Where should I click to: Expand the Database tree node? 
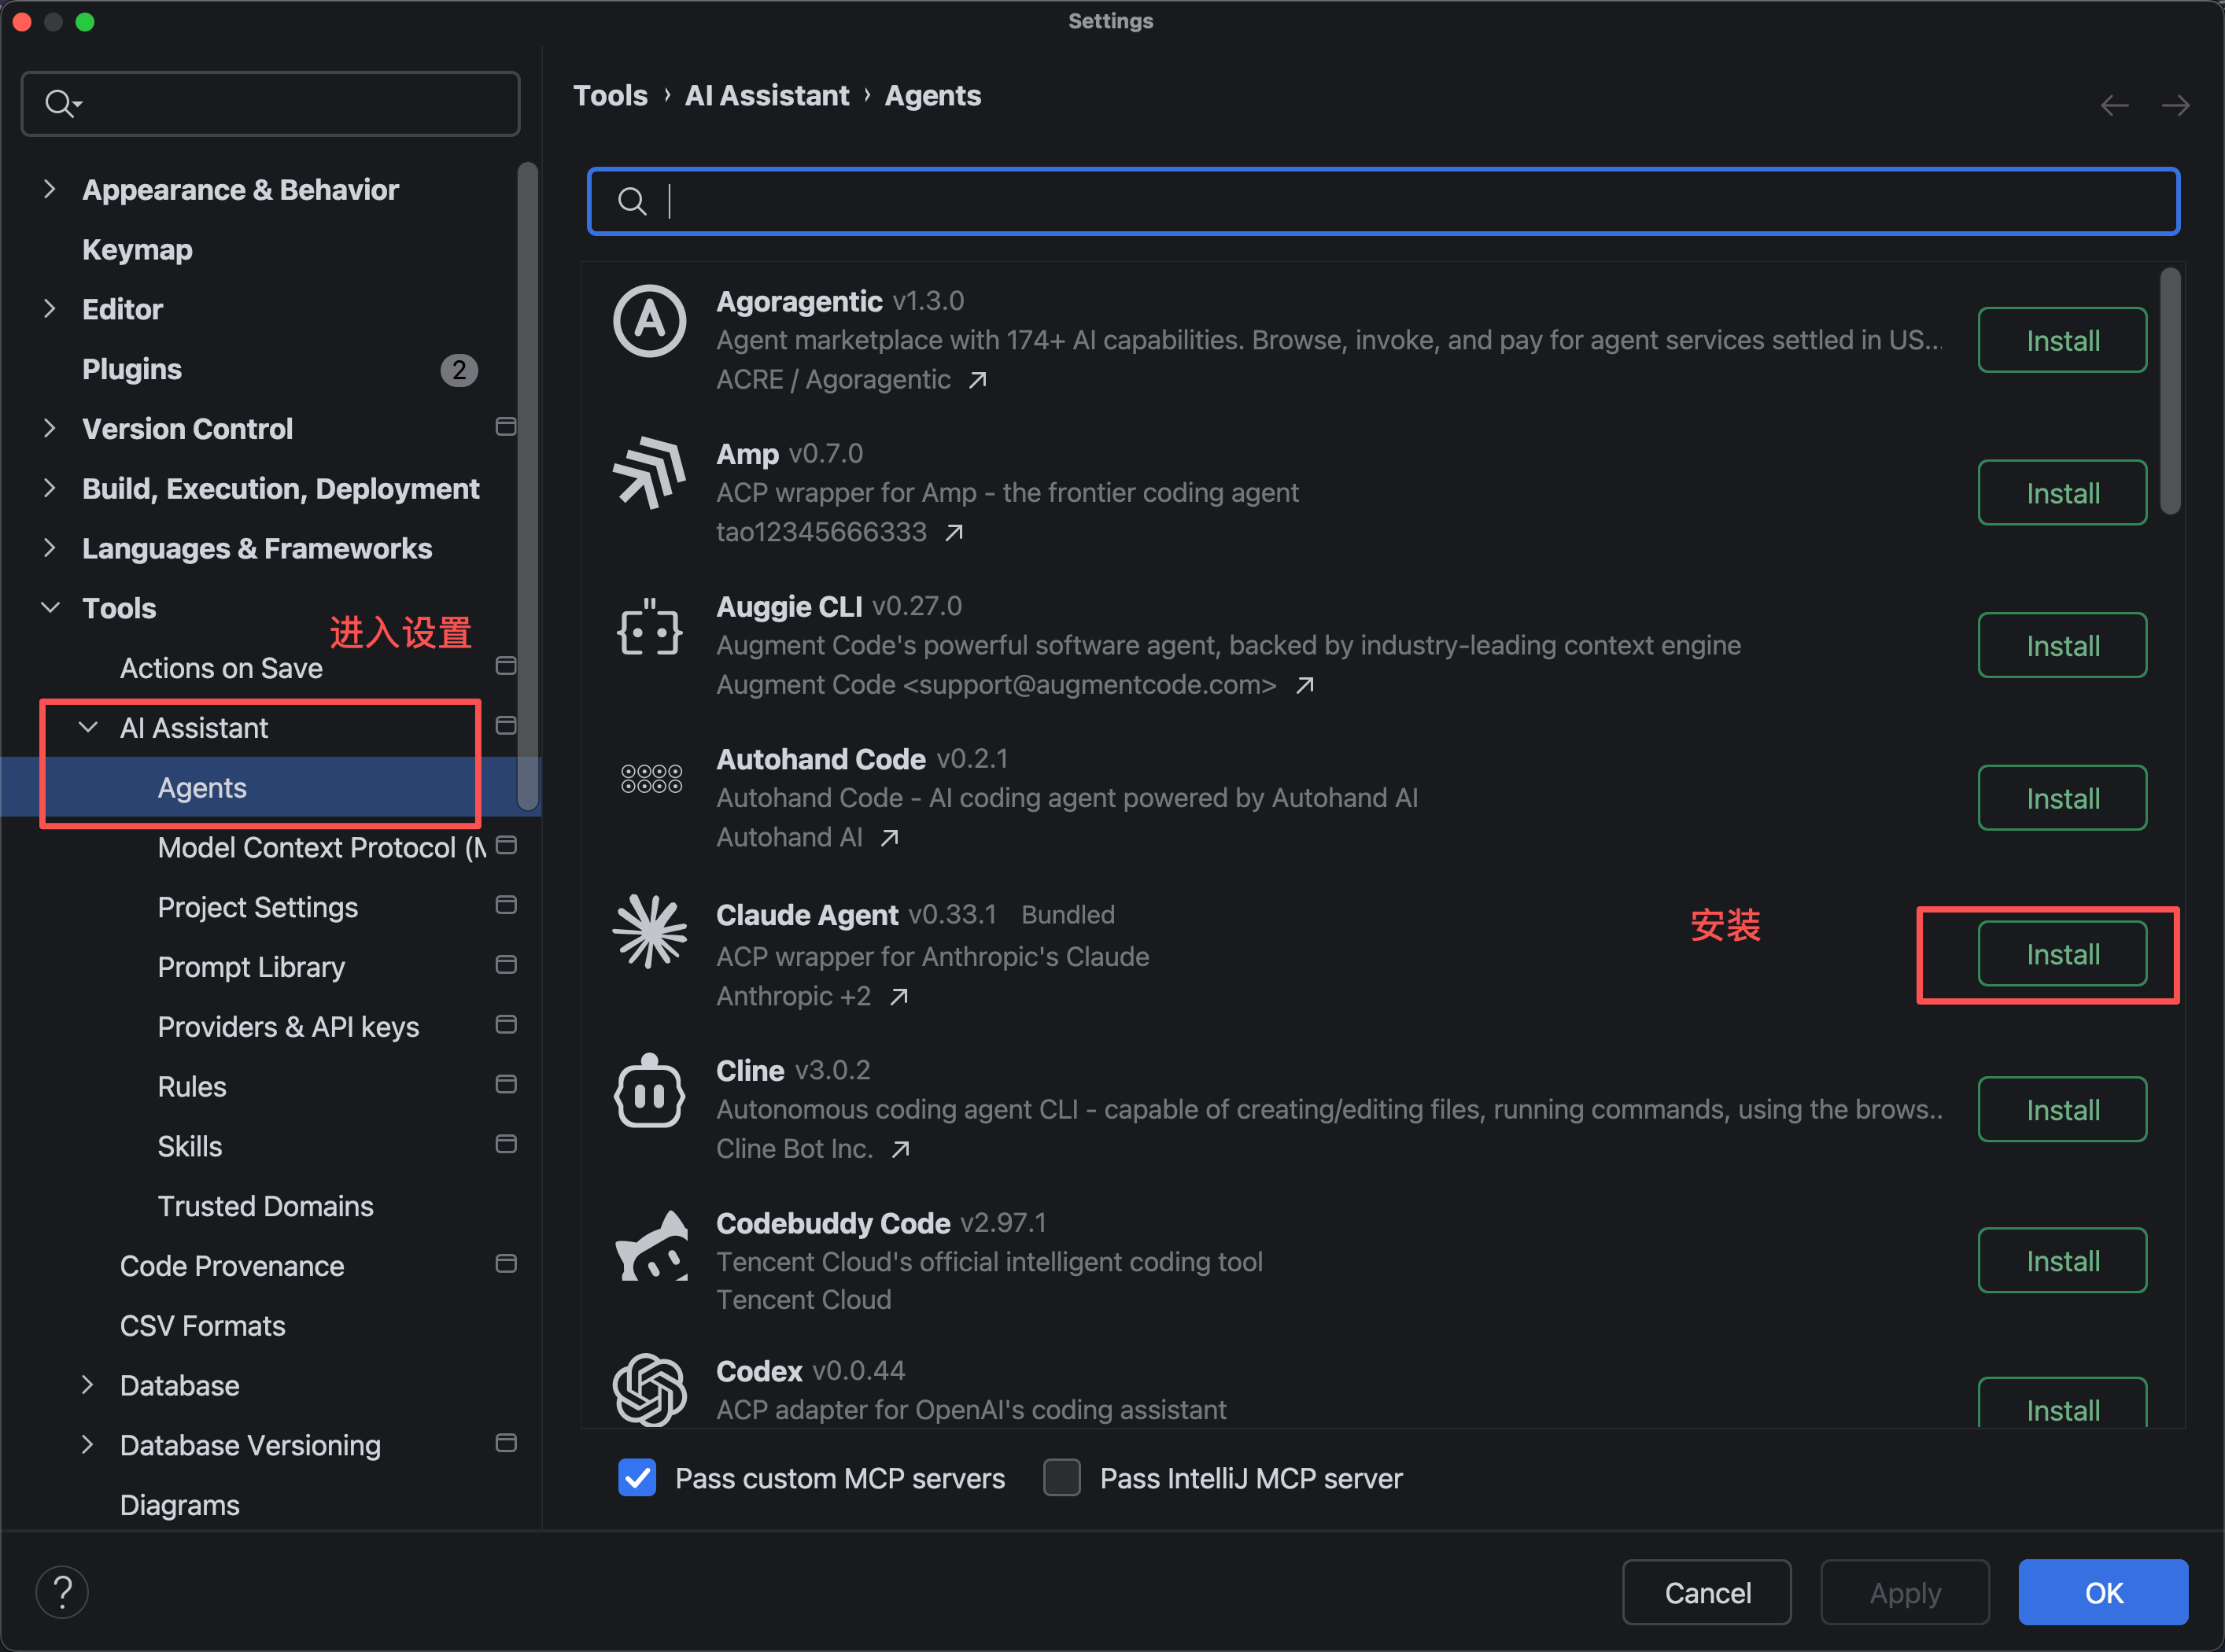click(x=88, y=1385)
